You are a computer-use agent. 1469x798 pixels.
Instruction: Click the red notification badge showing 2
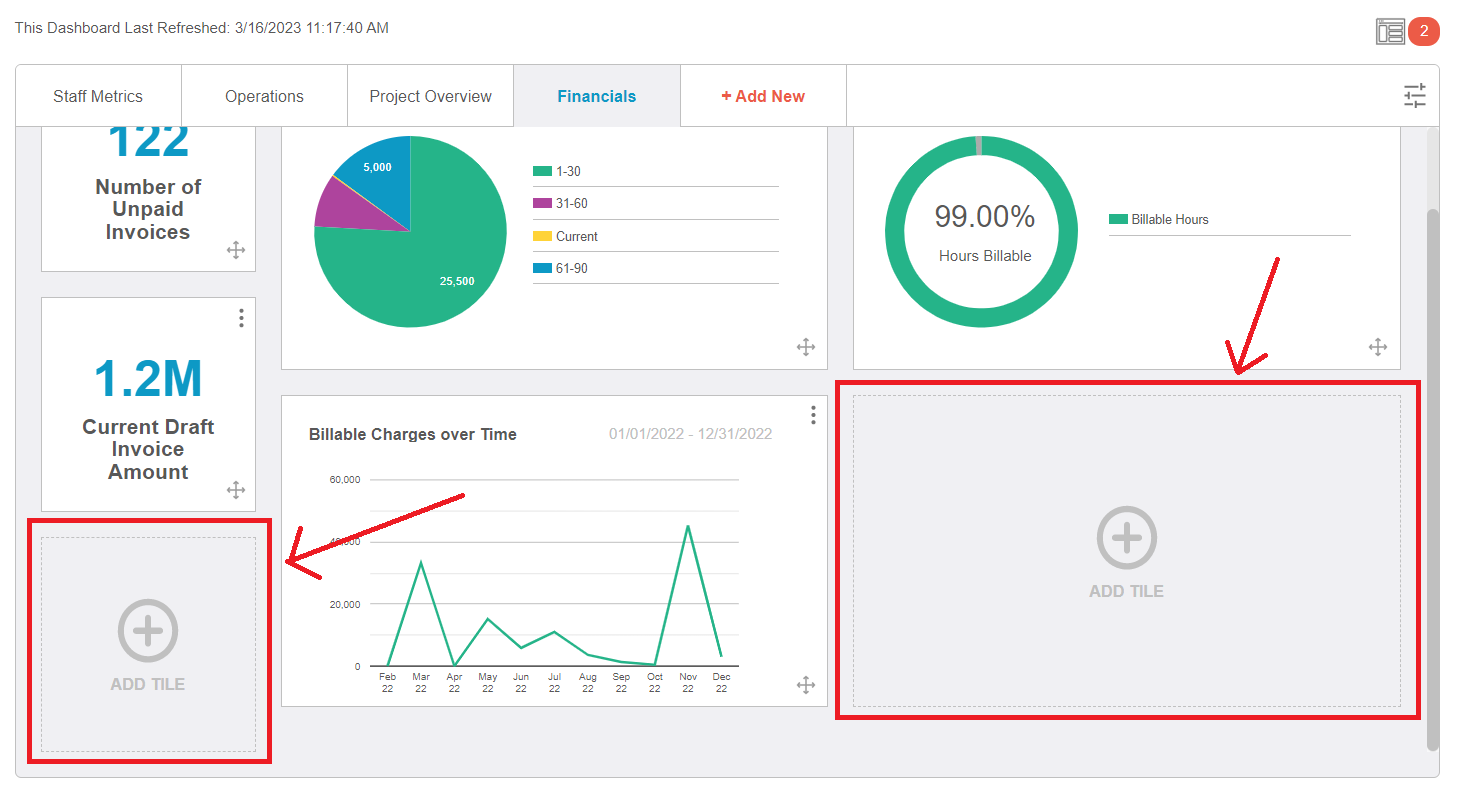pos(1423,32)
